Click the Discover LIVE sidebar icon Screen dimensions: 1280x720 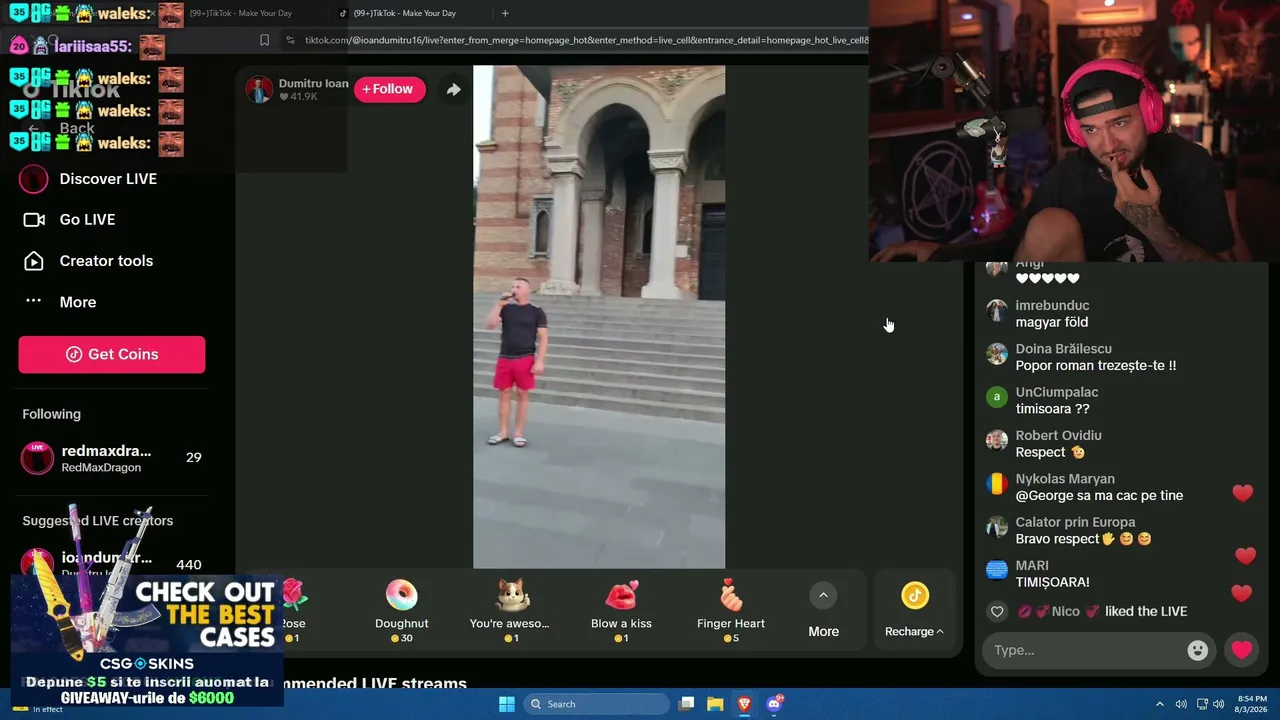[34, 179]
